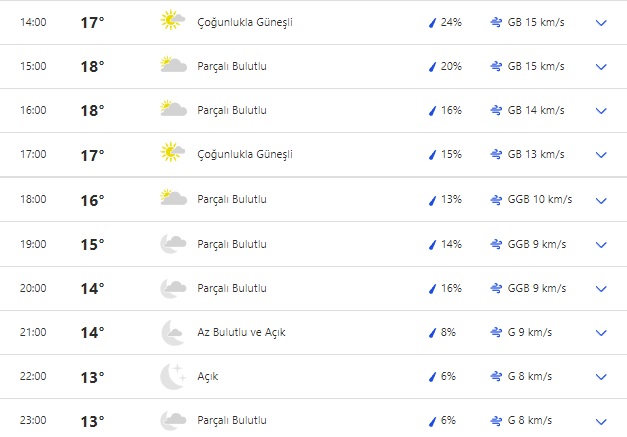Expand the 14:00 forecast details chevron
The width and height of the screenshot is (627, 437).
601,22
